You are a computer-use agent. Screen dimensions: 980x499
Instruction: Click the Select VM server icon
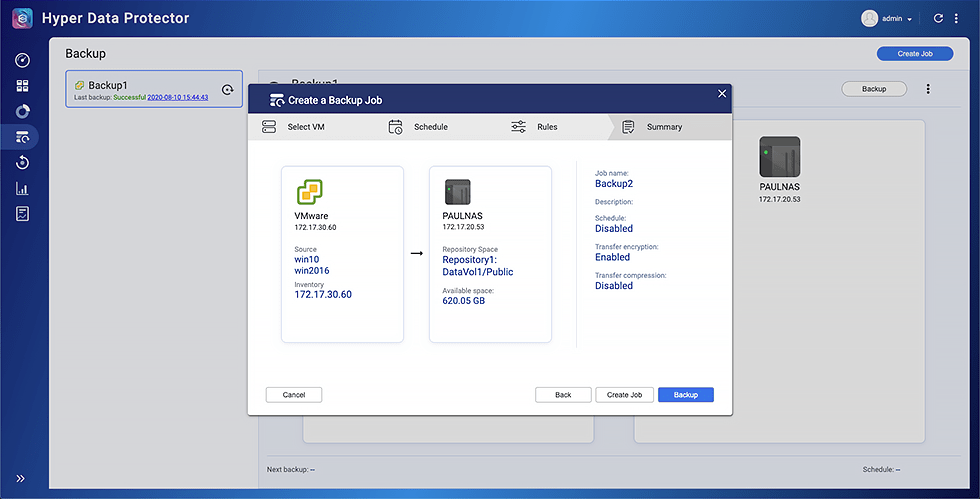click(x=269, y=127)
